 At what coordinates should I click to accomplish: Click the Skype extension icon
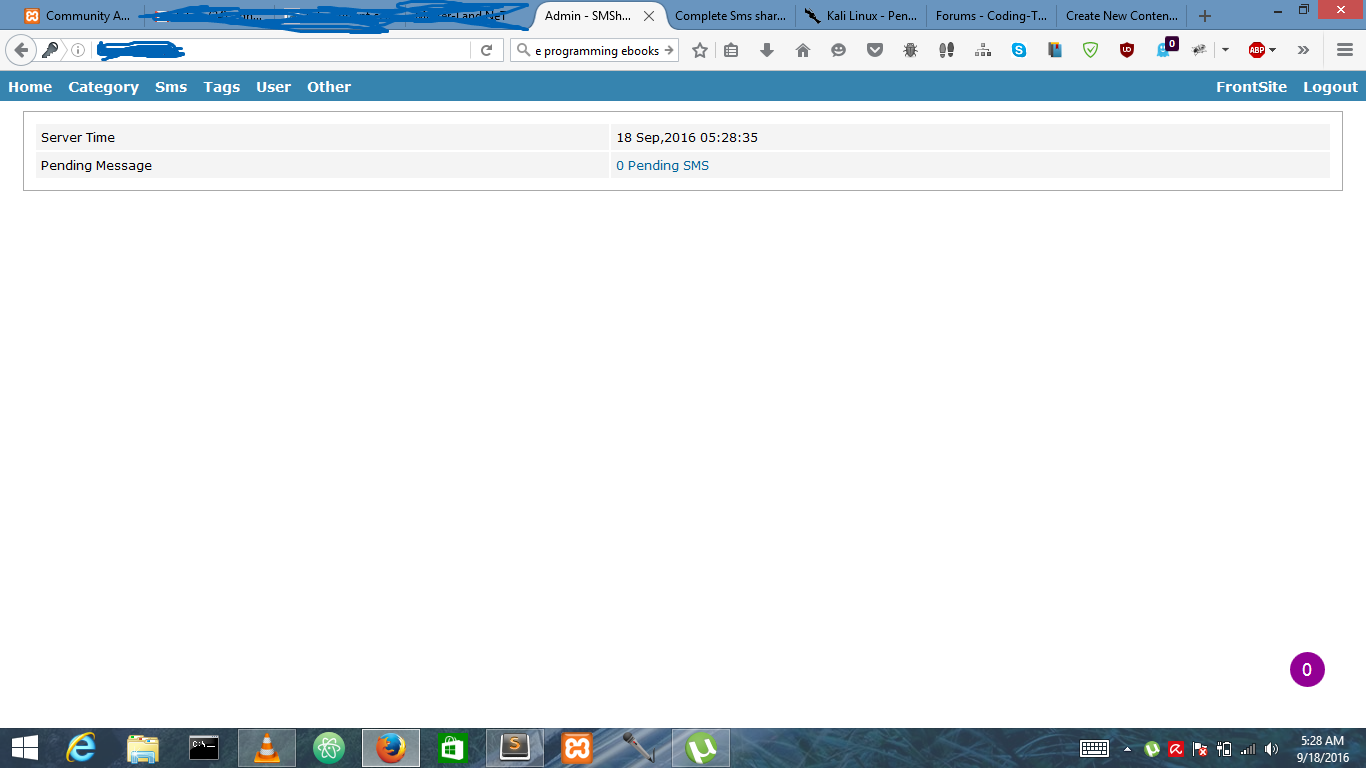coord(1019,50)
